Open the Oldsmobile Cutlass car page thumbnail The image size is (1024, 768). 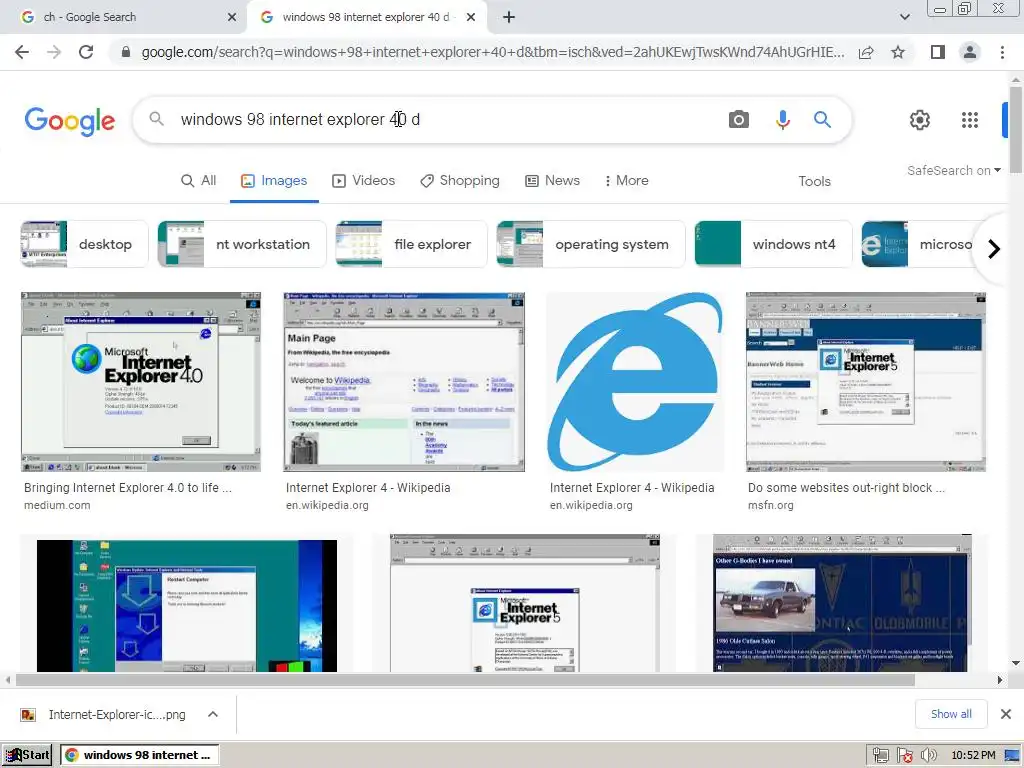[x=842, y=603]
